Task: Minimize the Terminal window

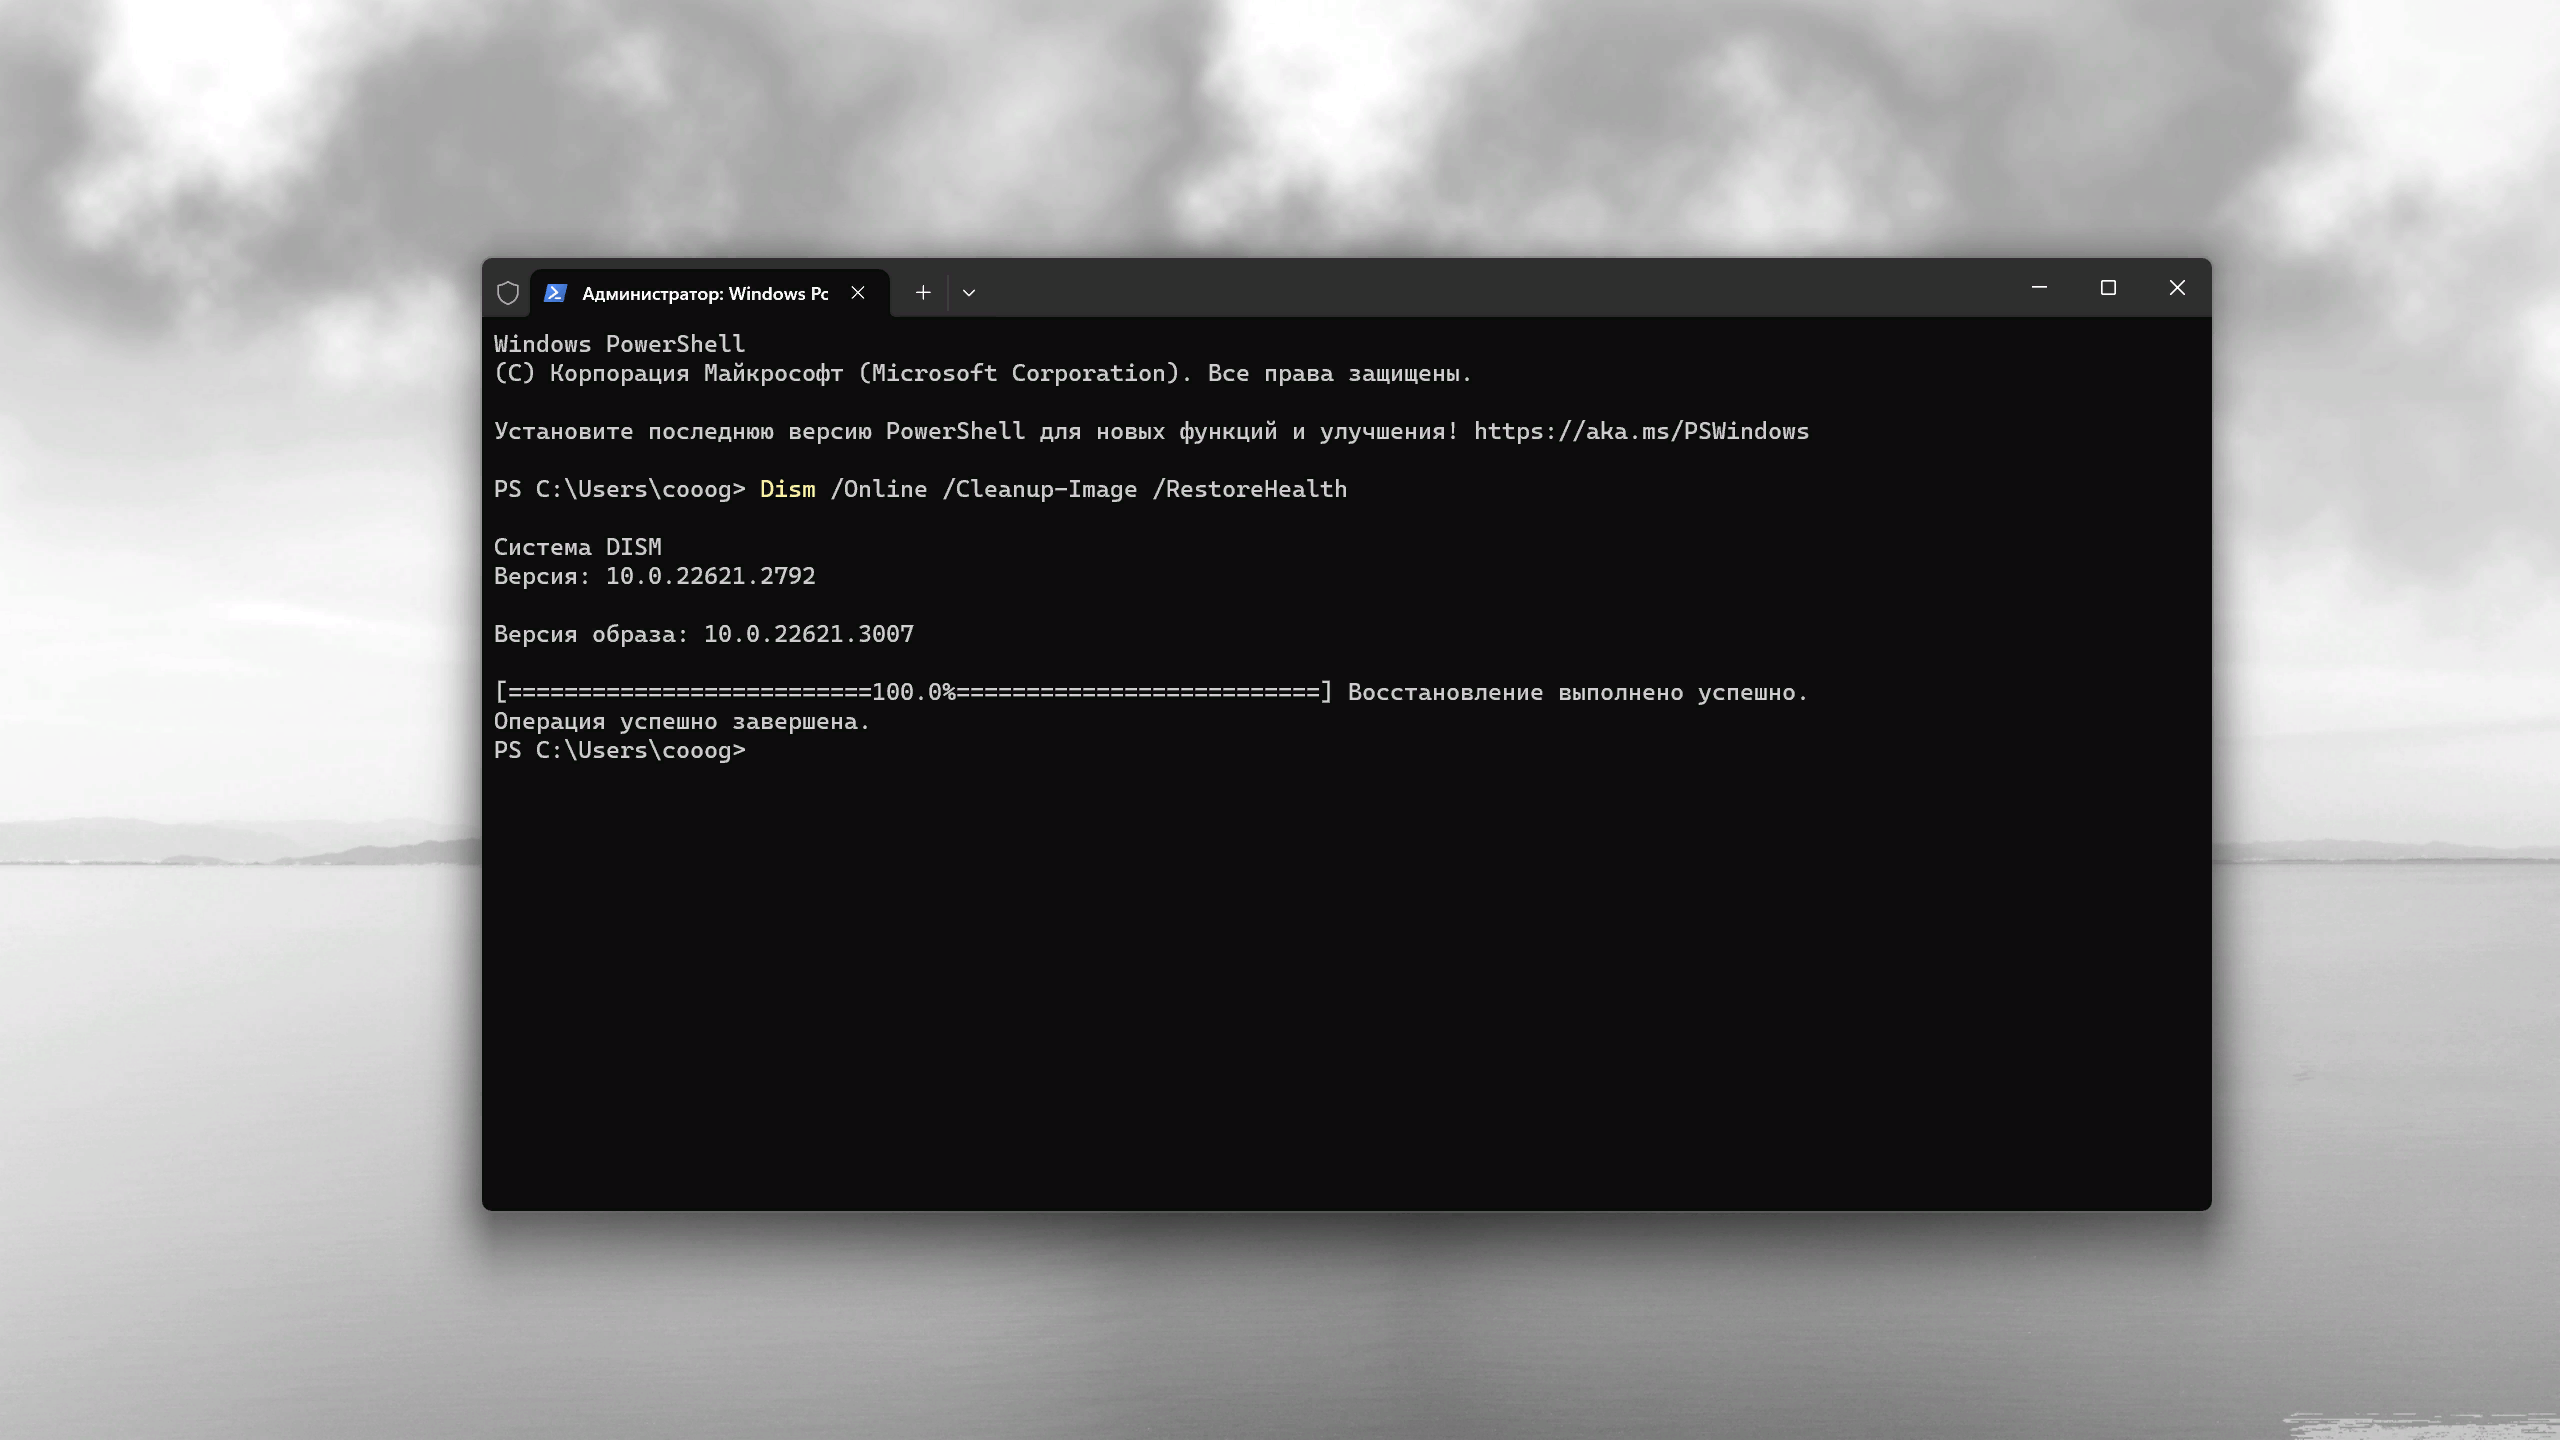Action: [2039, 288]
